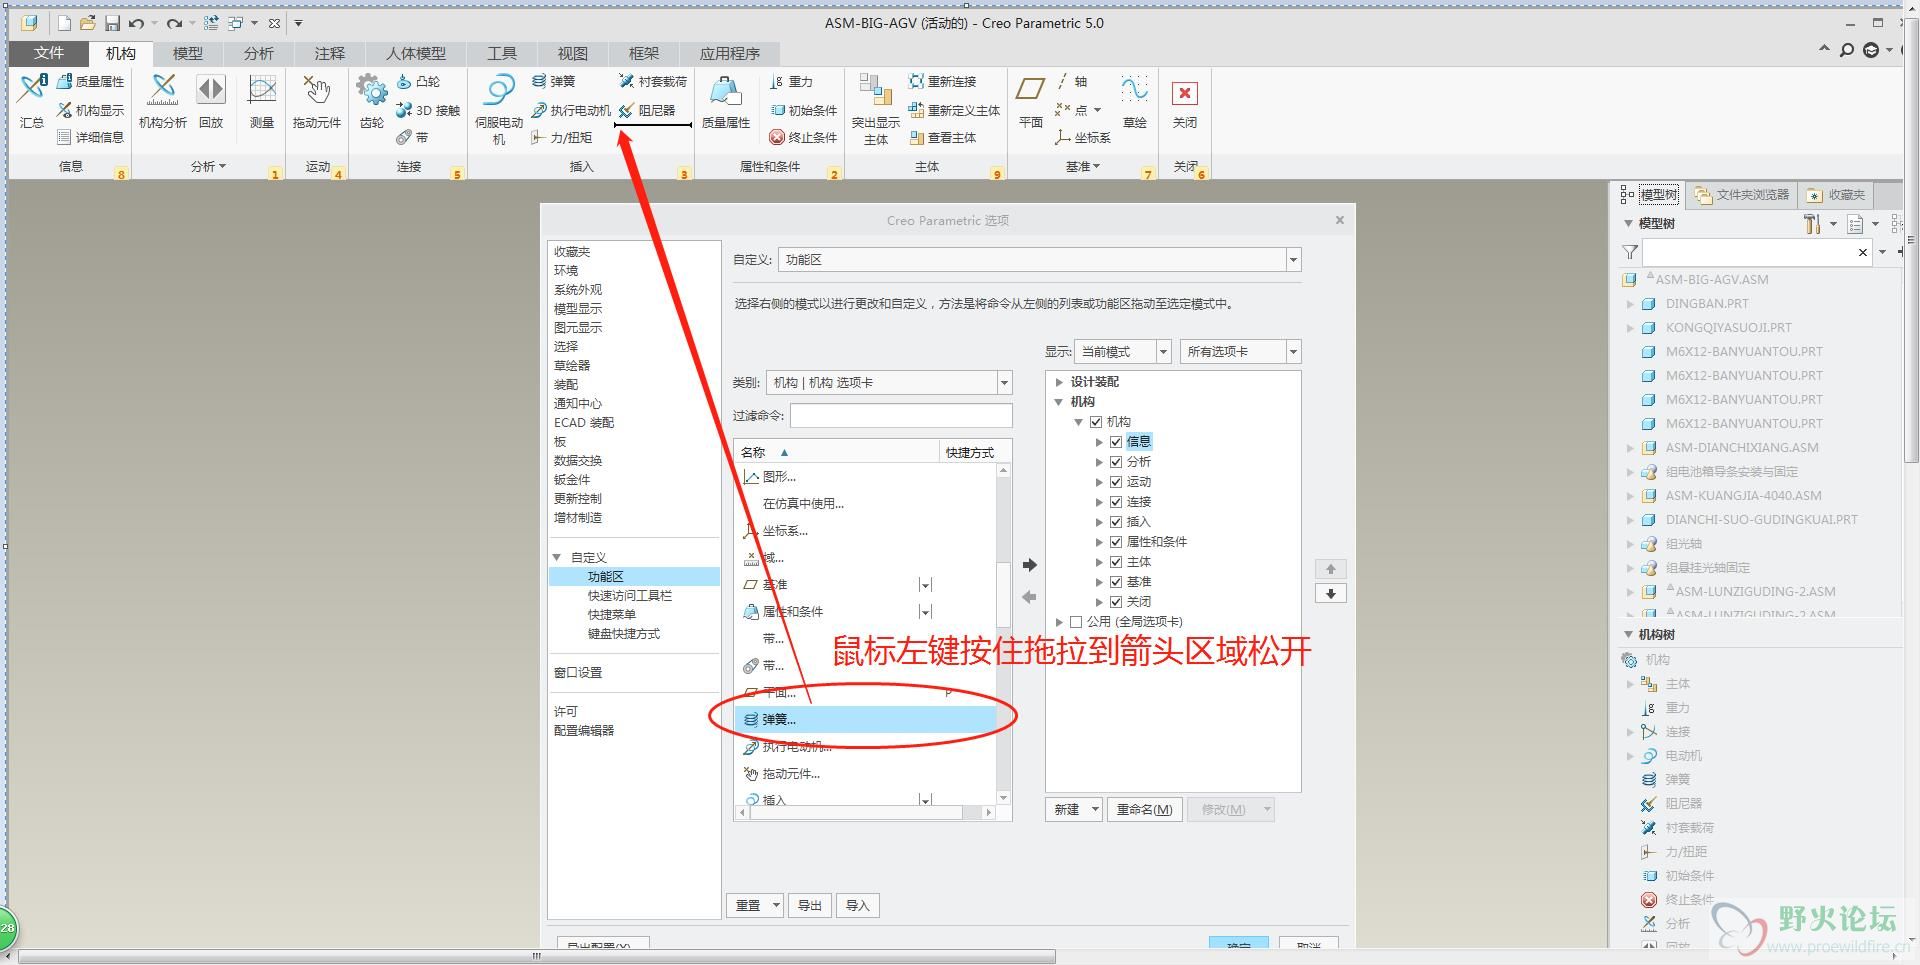1920x965 pixels.
Task: Check the 公用 (全局选项卡) checkbox
Action: pyautogui.click(x=1076, y=622)
